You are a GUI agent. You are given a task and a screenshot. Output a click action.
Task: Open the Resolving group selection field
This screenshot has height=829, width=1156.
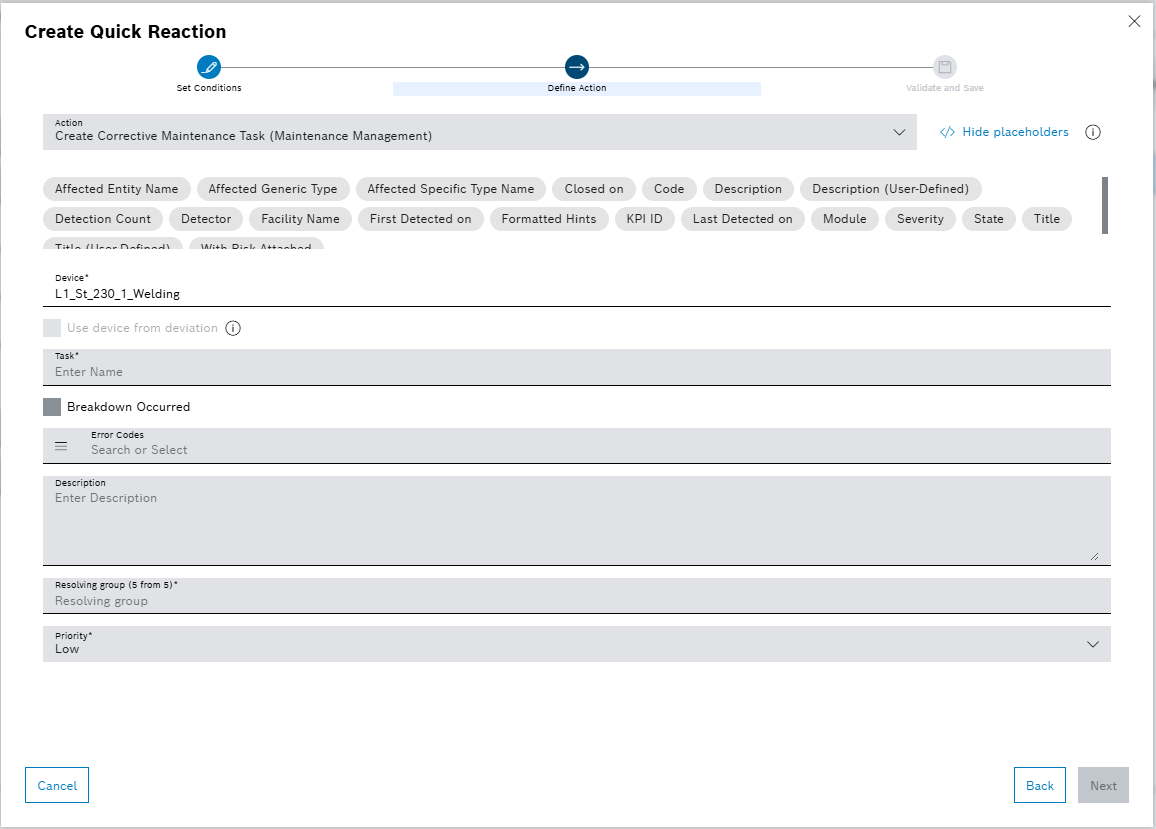pyautogui.click(x=577, y=594)
